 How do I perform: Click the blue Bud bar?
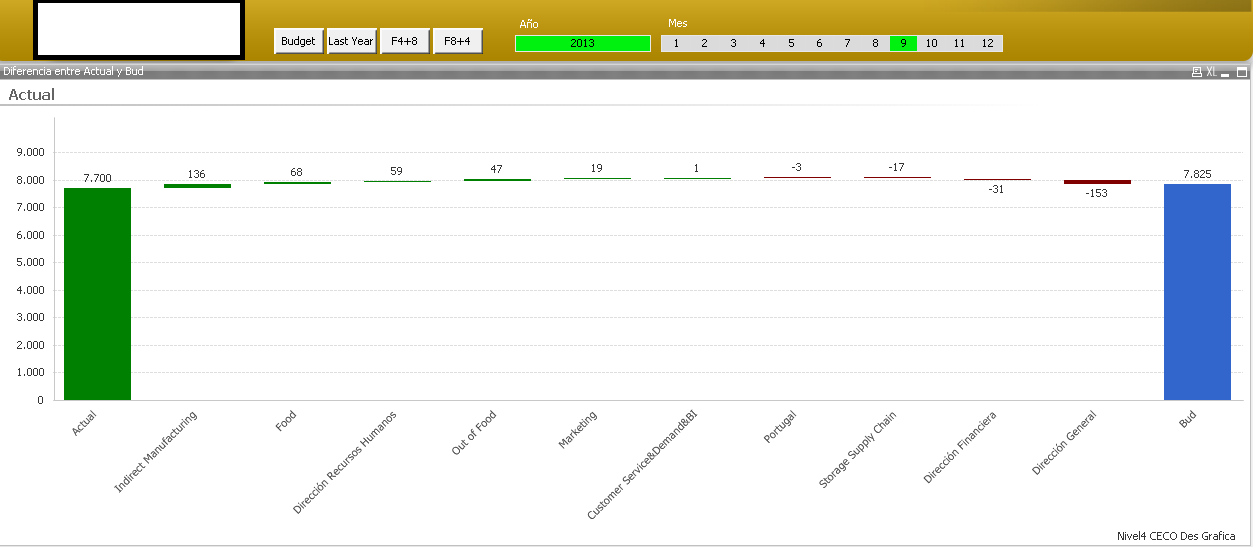tap(1197, 291)
